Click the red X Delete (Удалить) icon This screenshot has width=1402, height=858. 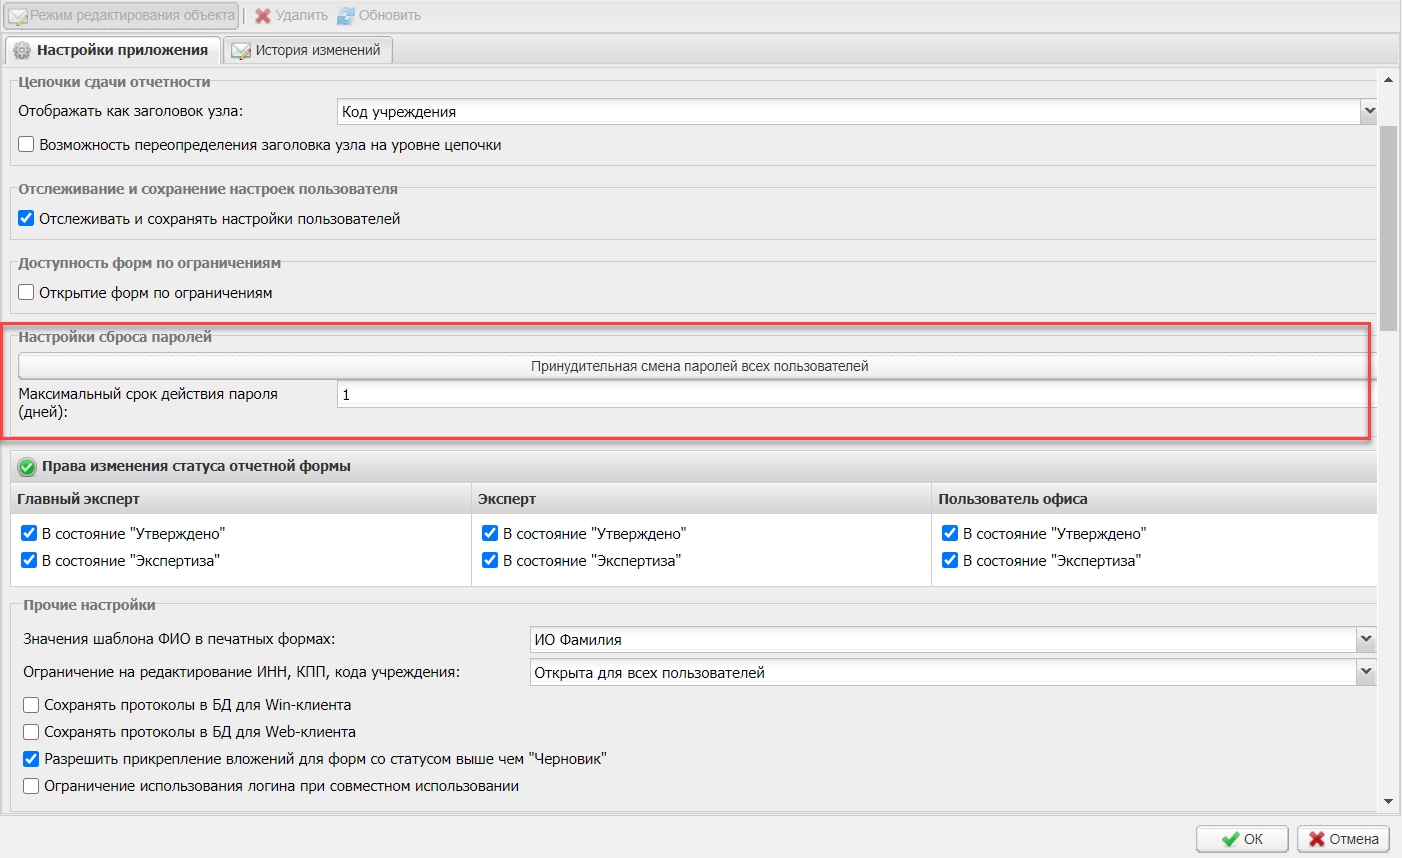[263, 16]
